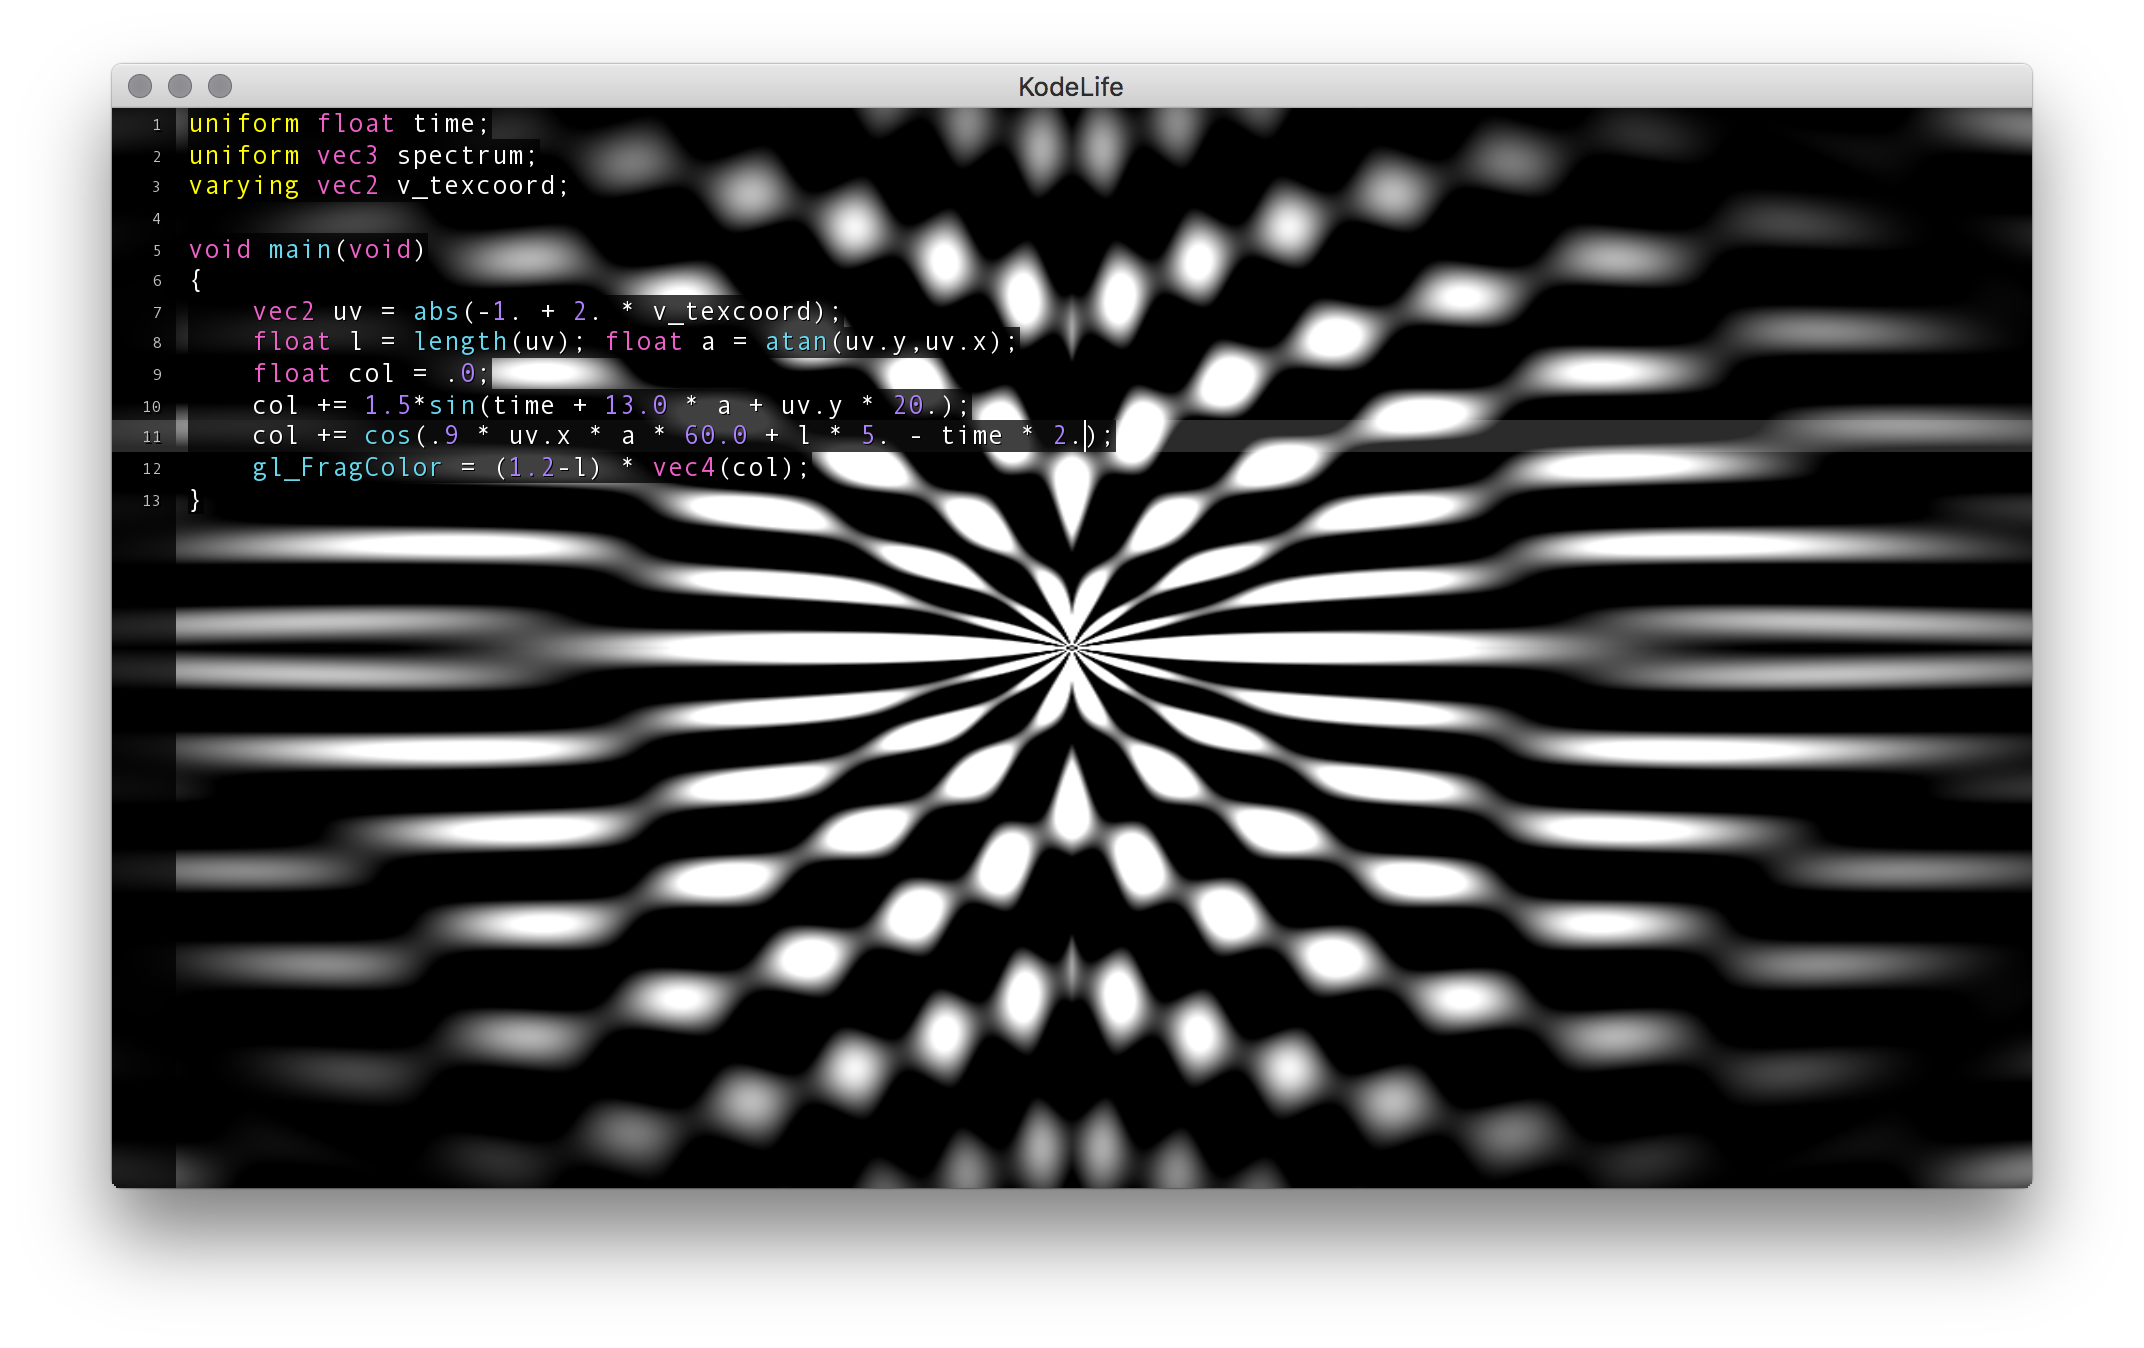Click 'atan' function call on line 8

pyautogui.click(x=796, y=343)
